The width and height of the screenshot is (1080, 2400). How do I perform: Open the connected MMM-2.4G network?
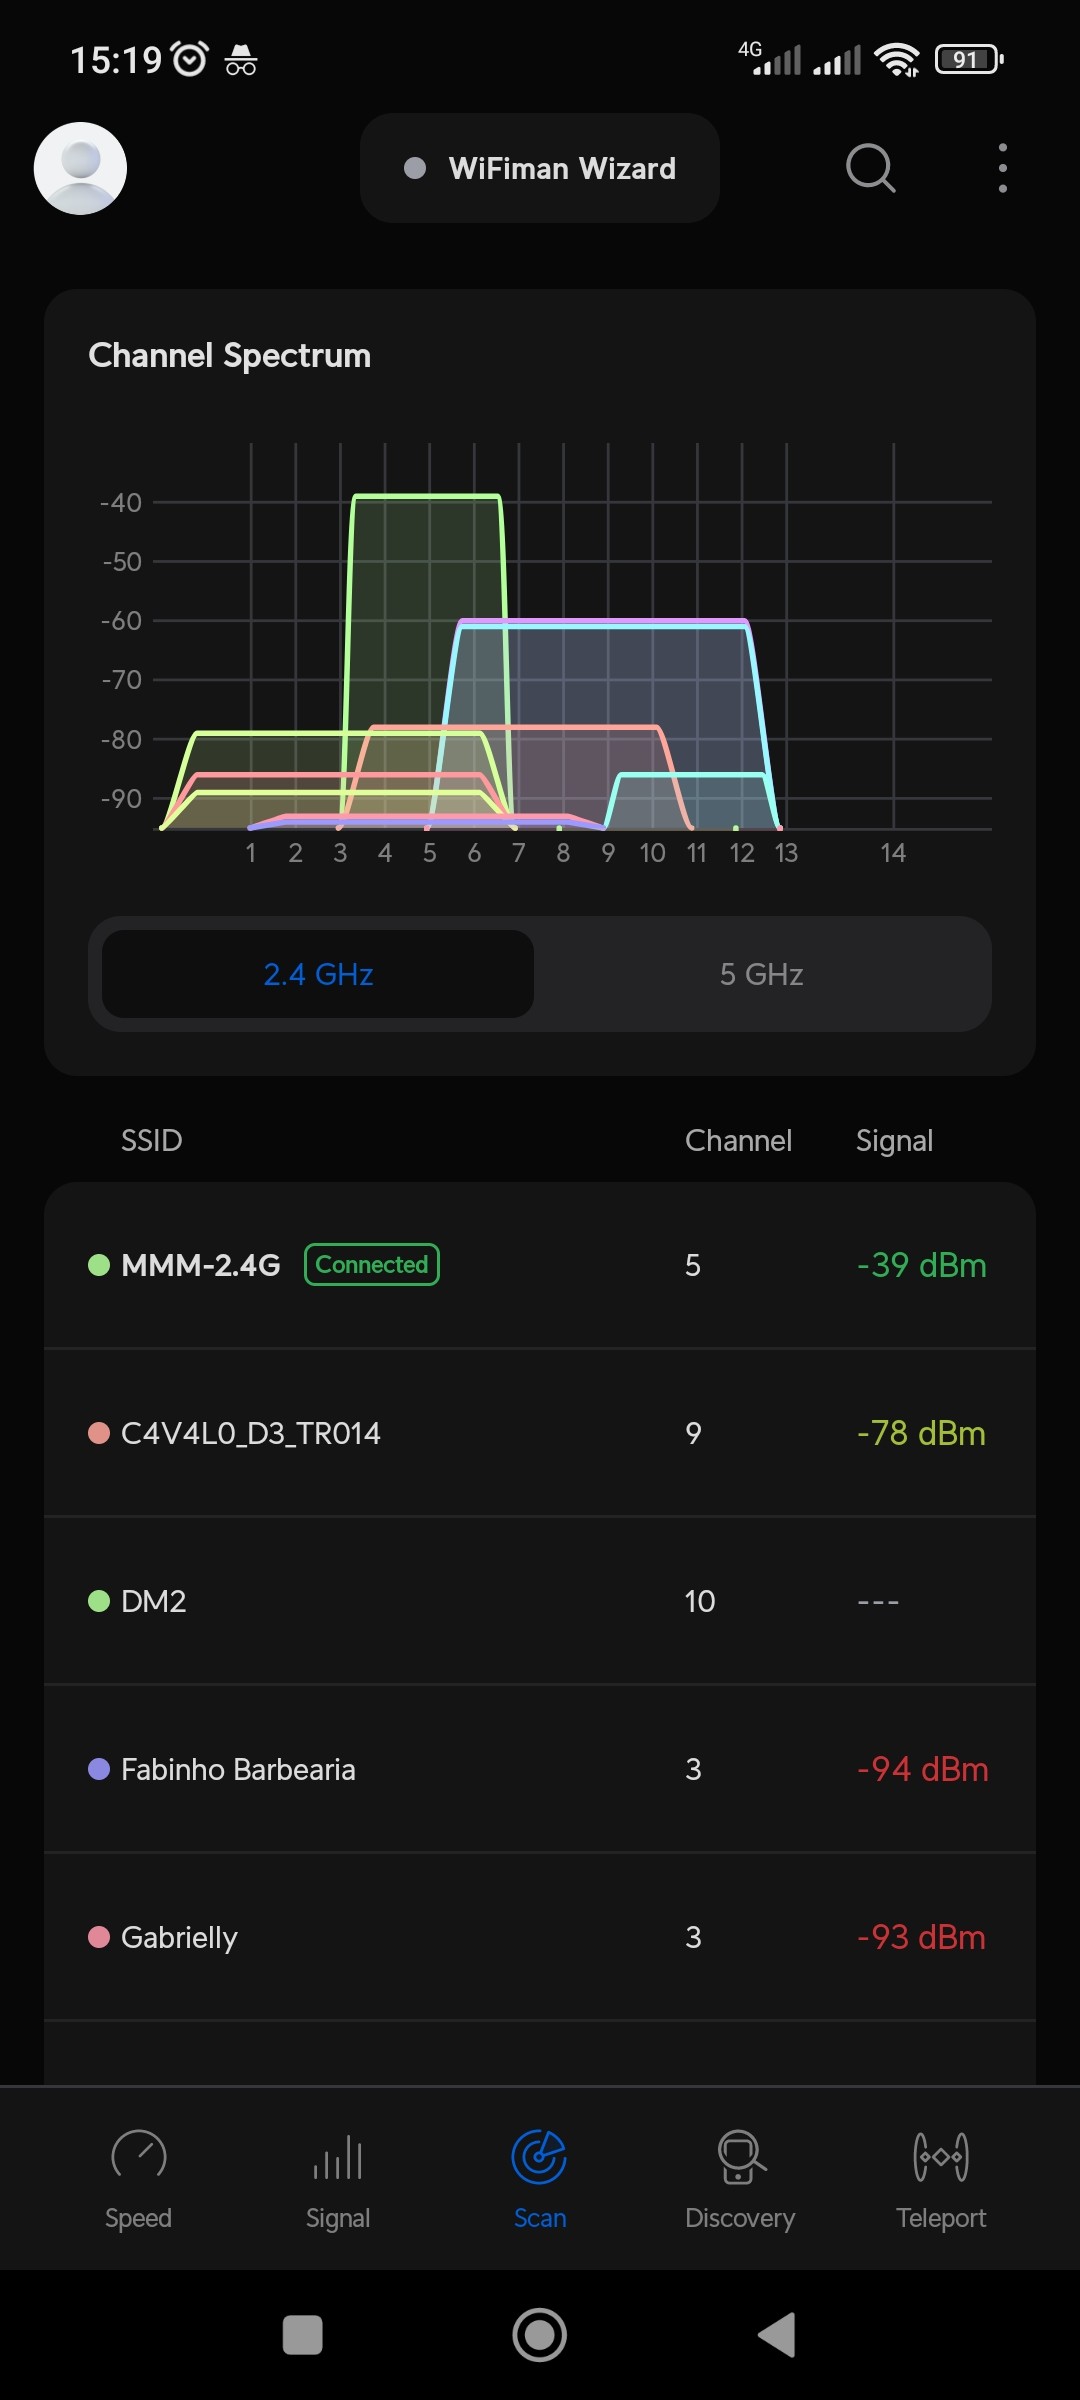(540, 1265)
